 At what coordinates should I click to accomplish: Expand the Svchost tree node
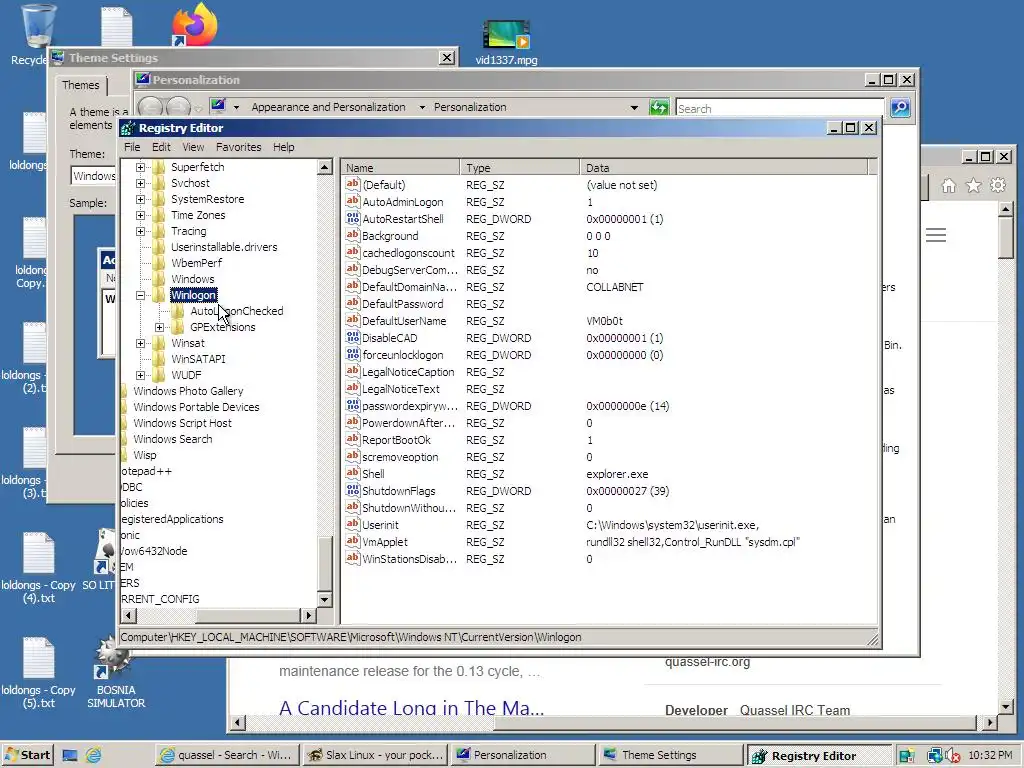140,184
